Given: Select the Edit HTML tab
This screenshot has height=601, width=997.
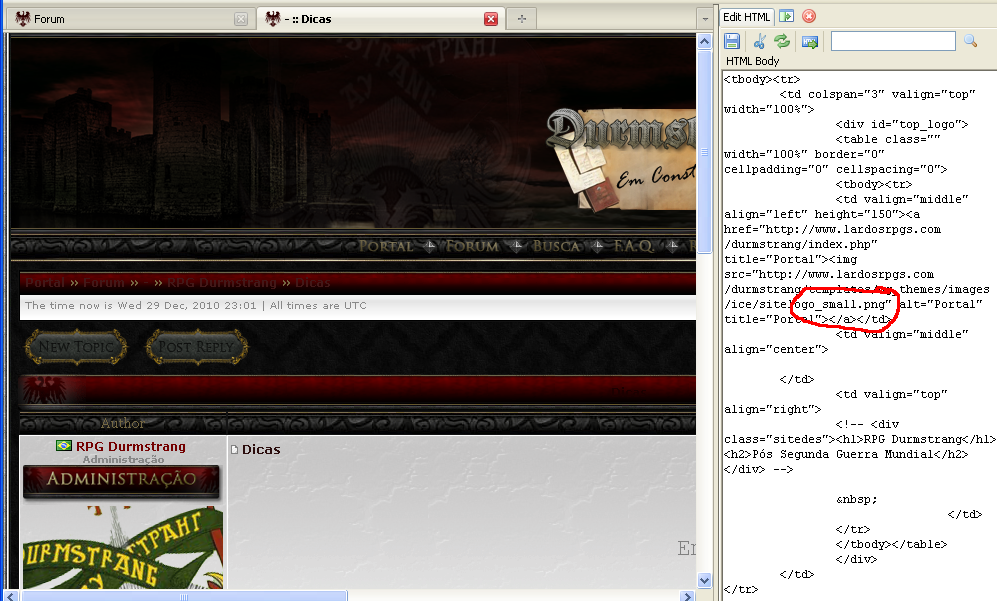Looking at the screenshot, I should click(x=747, y=17).
